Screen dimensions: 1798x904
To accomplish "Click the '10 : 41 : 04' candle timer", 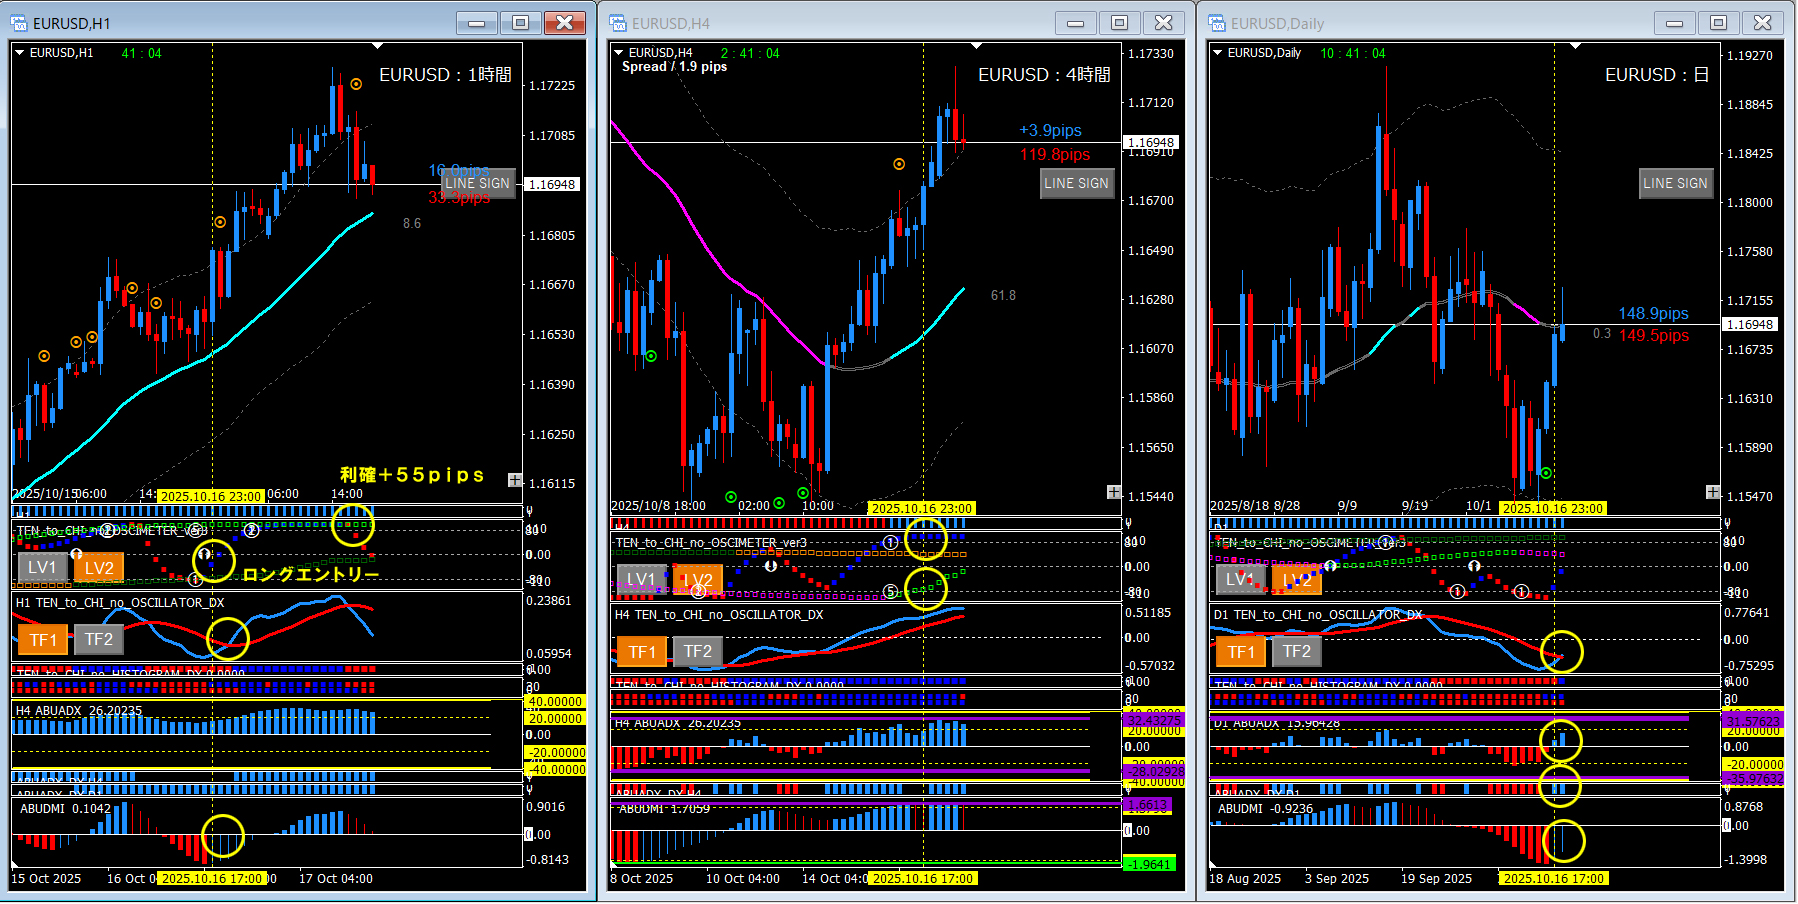I will 1353,54.
